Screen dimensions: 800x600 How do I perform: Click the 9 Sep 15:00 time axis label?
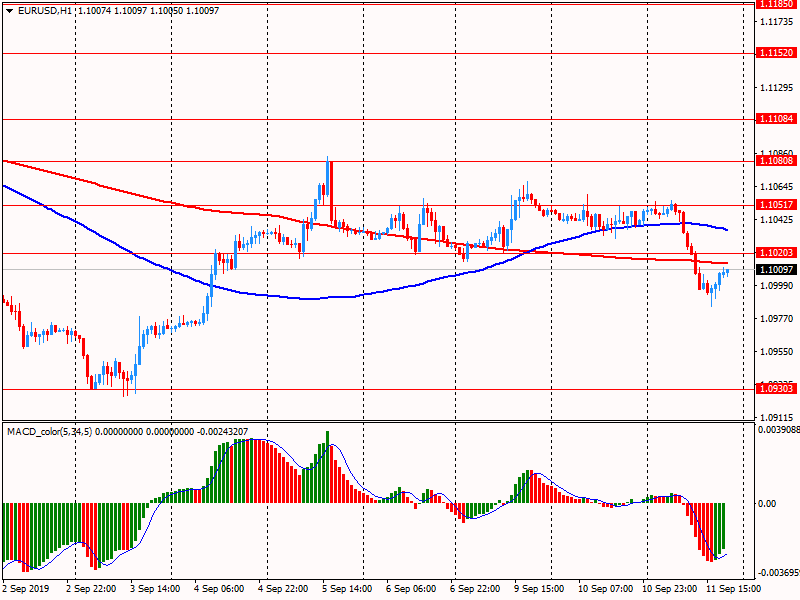[x=539, y=589]
